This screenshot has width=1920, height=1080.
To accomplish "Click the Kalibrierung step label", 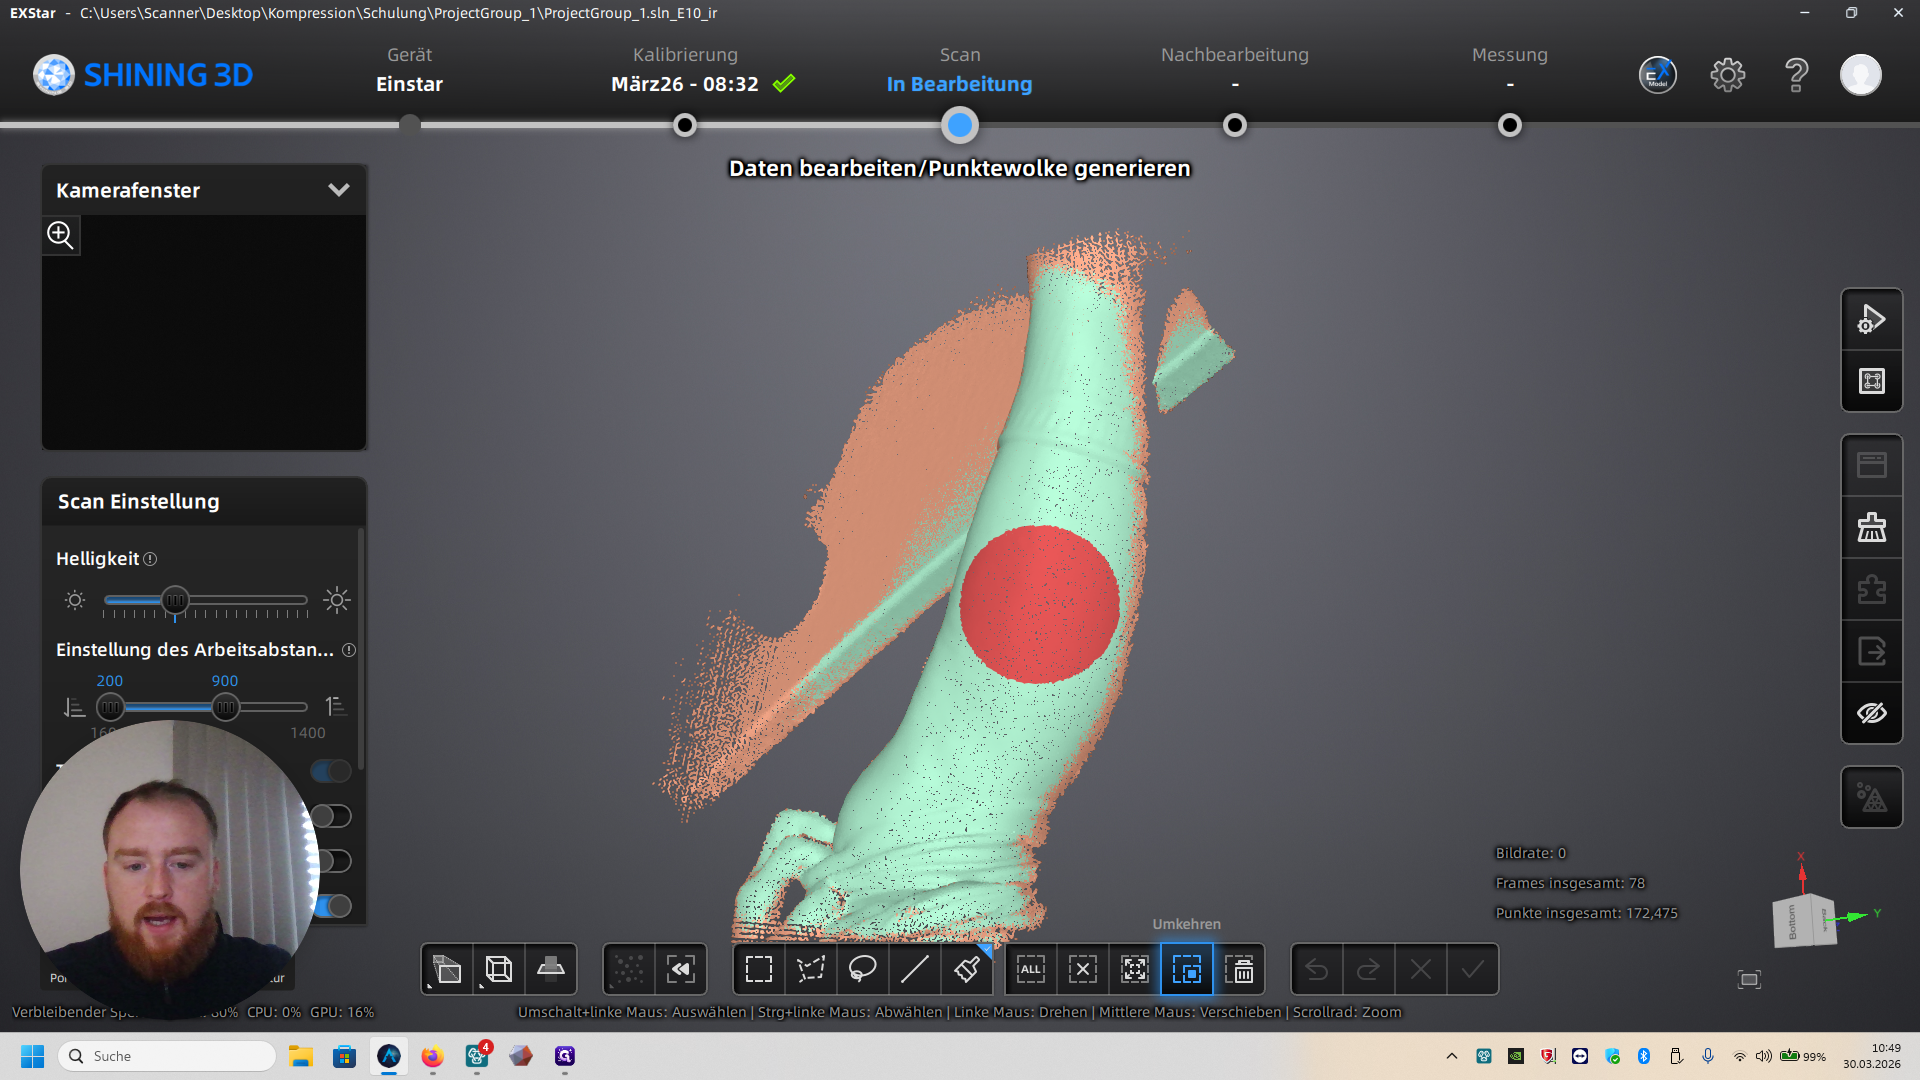I will pyautogui.click(x=685, y=55).
